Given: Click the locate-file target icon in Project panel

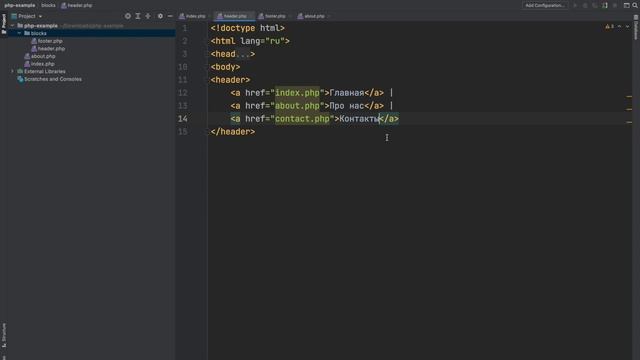Looking at the screenshot, I should pos(128,16).
